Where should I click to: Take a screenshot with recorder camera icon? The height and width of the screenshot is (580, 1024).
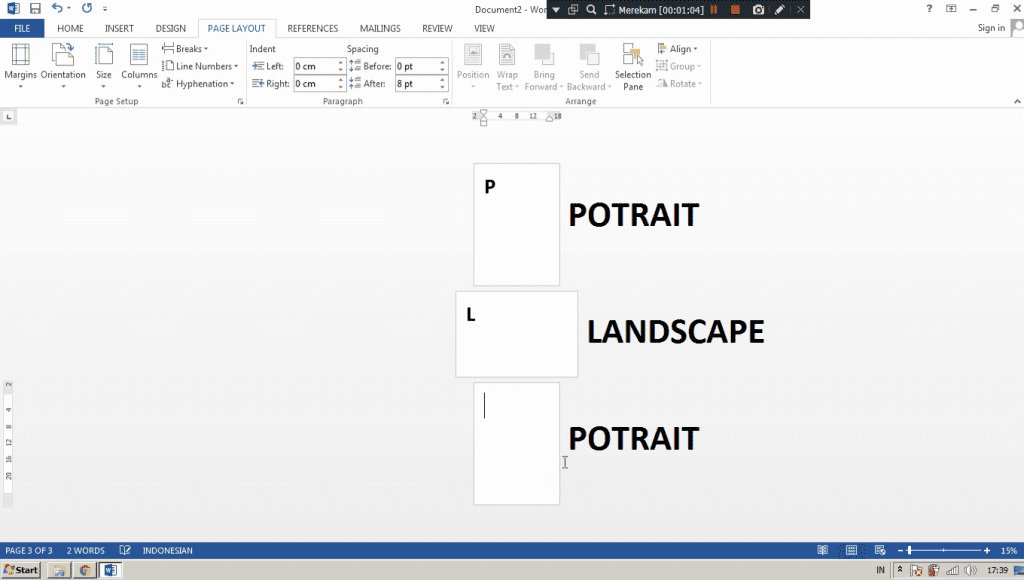[x=758, y=9]
